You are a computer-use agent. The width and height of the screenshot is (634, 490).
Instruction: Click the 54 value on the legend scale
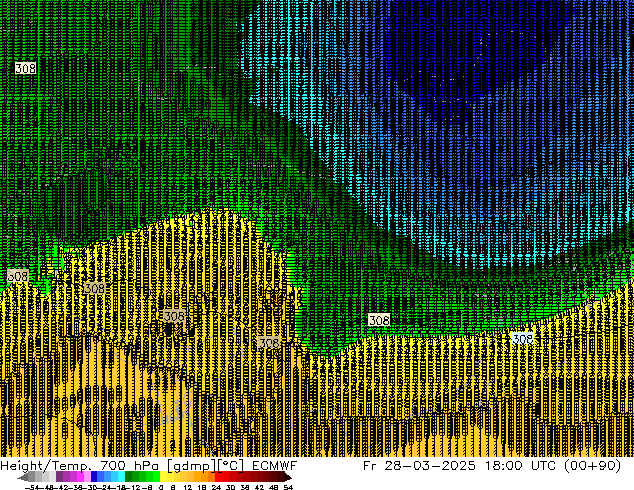[x=288, y=487]
